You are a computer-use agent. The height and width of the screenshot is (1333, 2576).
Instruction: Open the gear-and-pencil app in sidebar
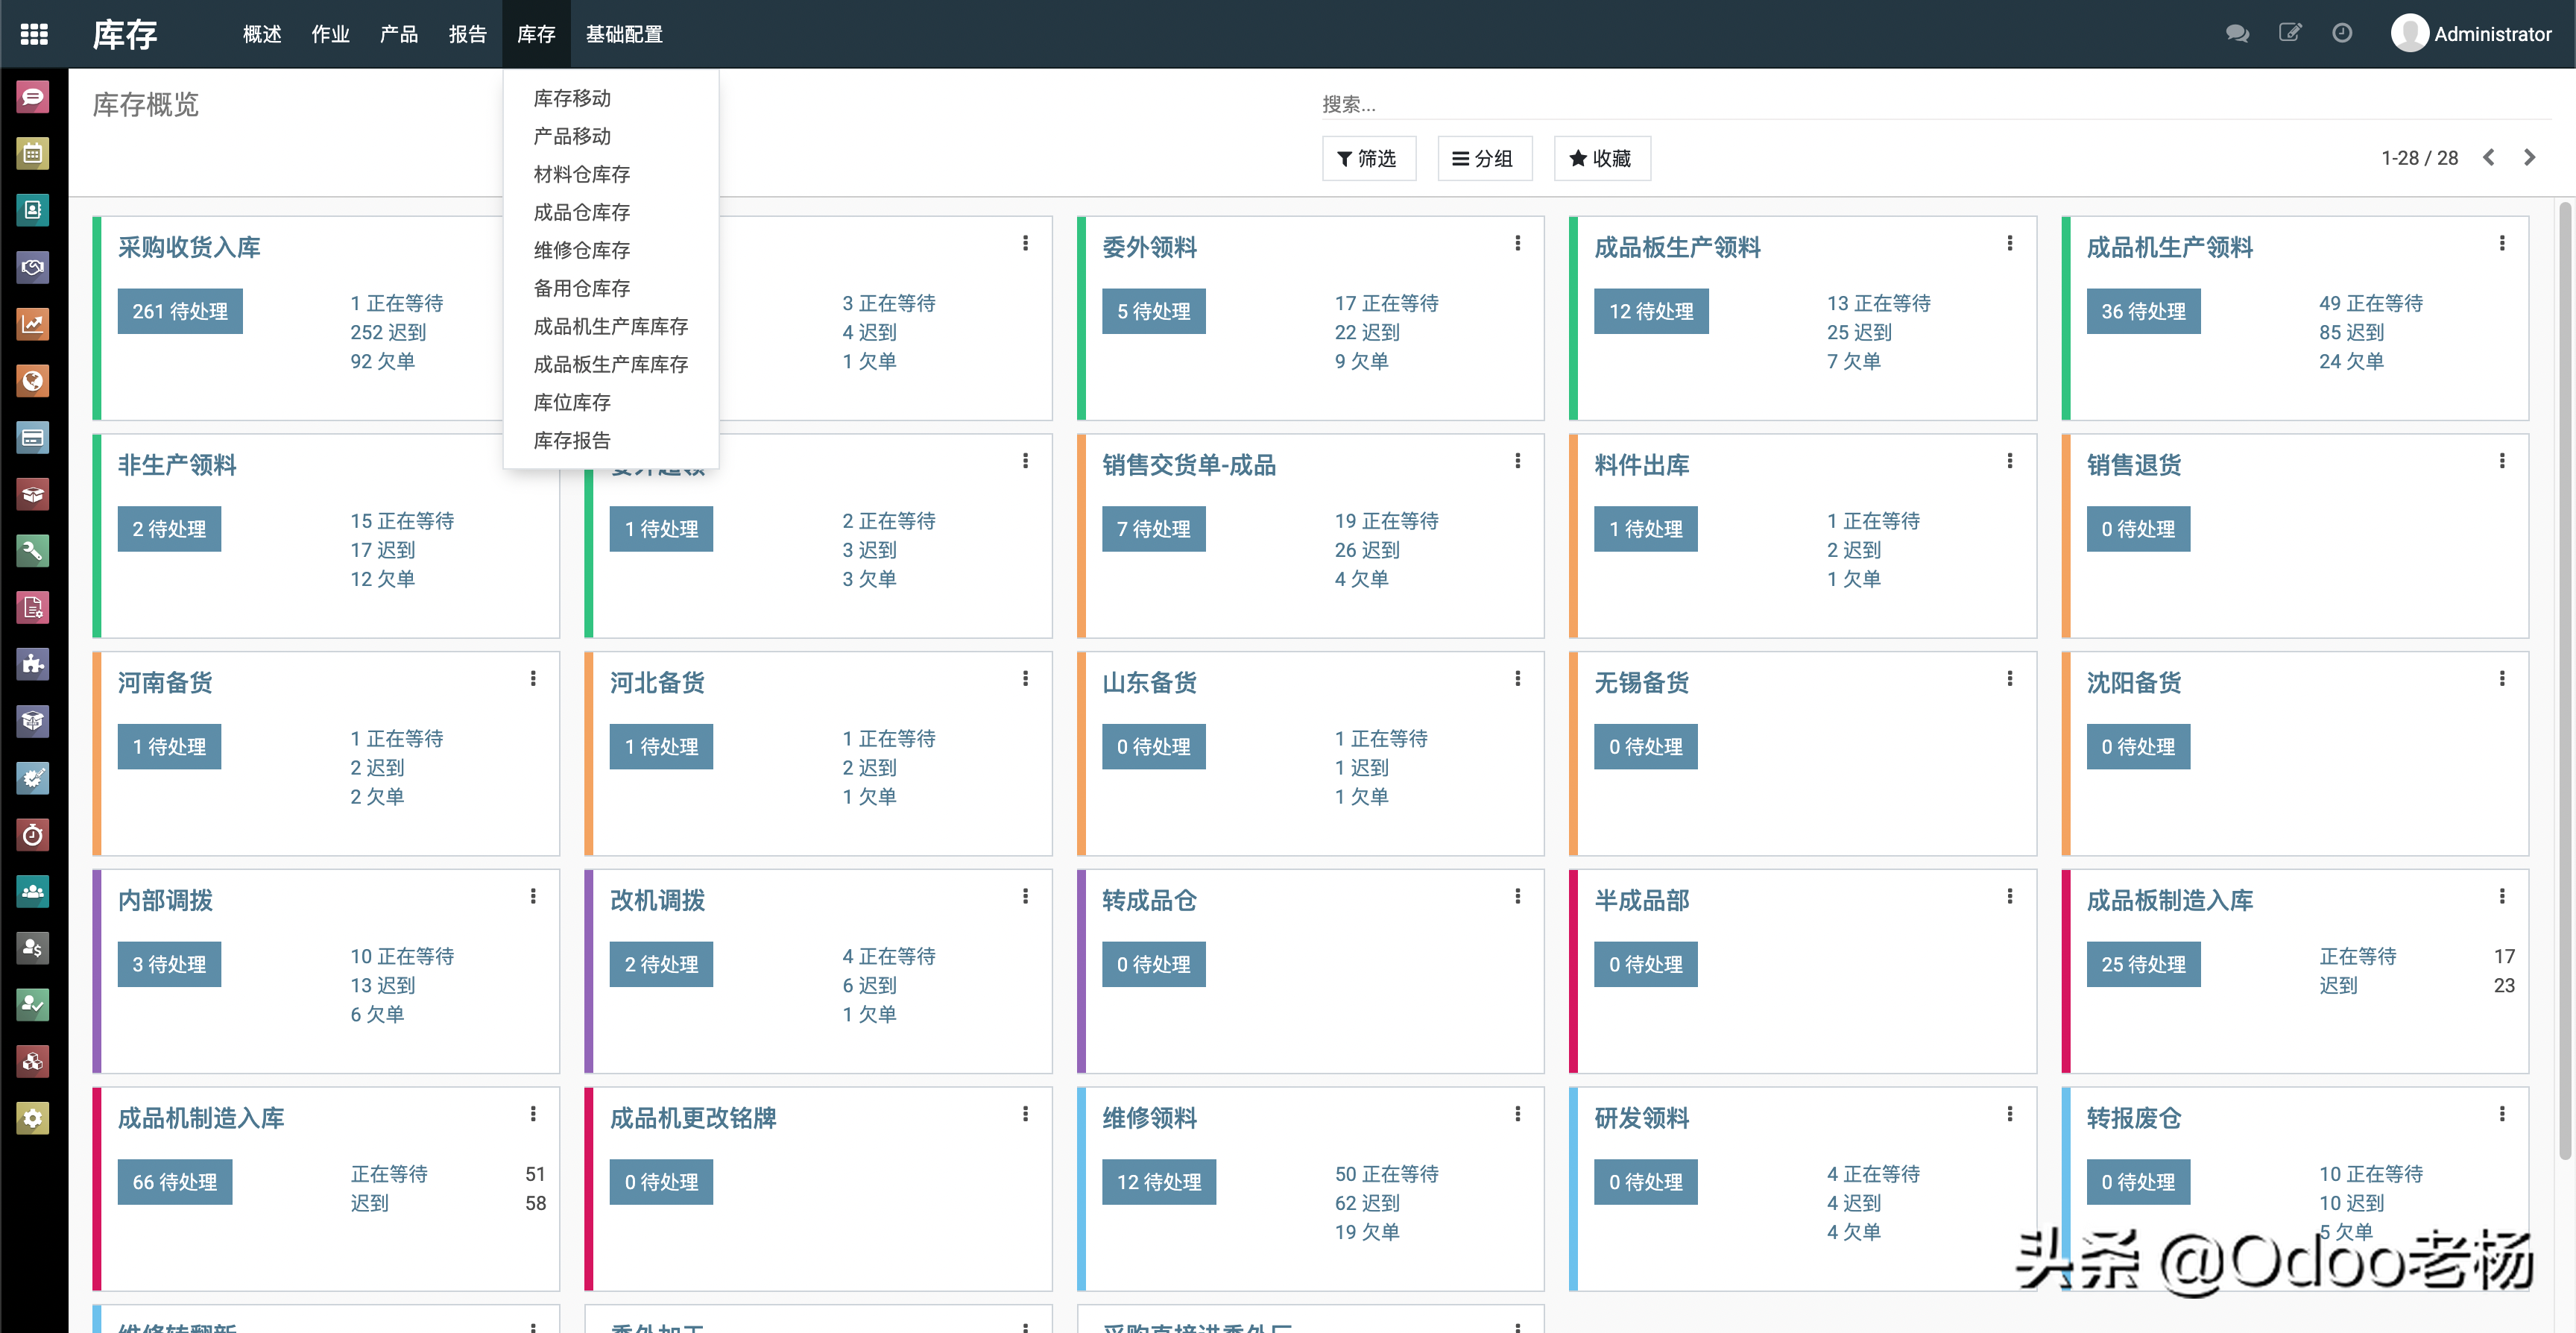tap(33, 778)
